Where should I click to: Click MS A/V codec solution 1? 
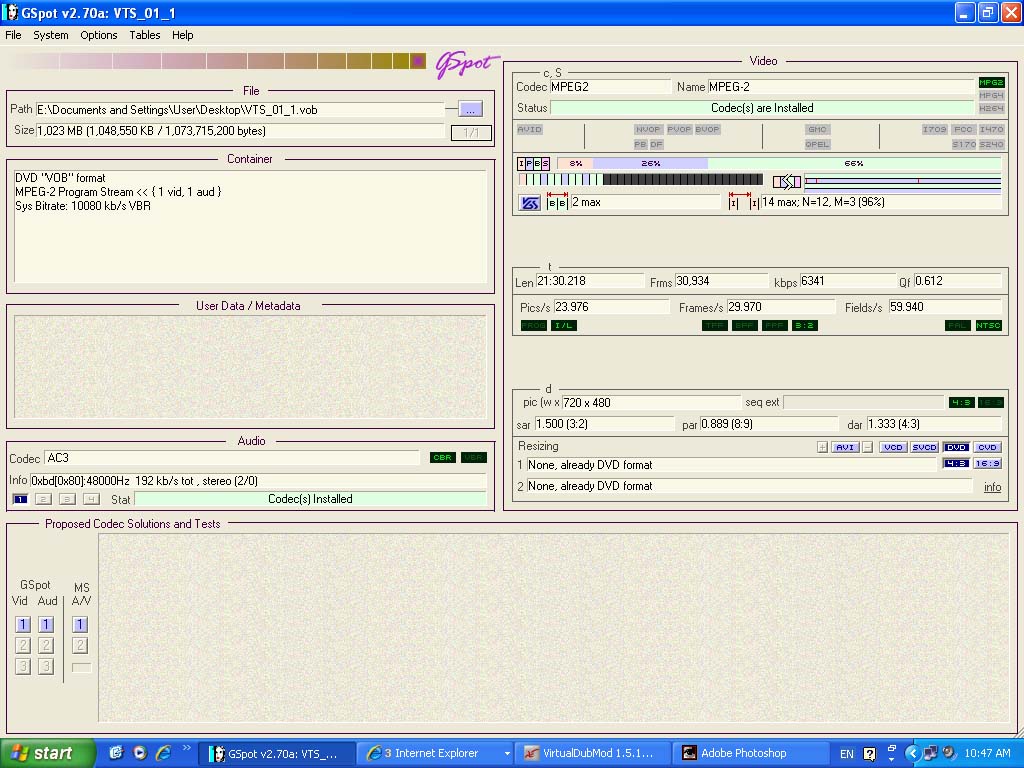pos(80,624)
